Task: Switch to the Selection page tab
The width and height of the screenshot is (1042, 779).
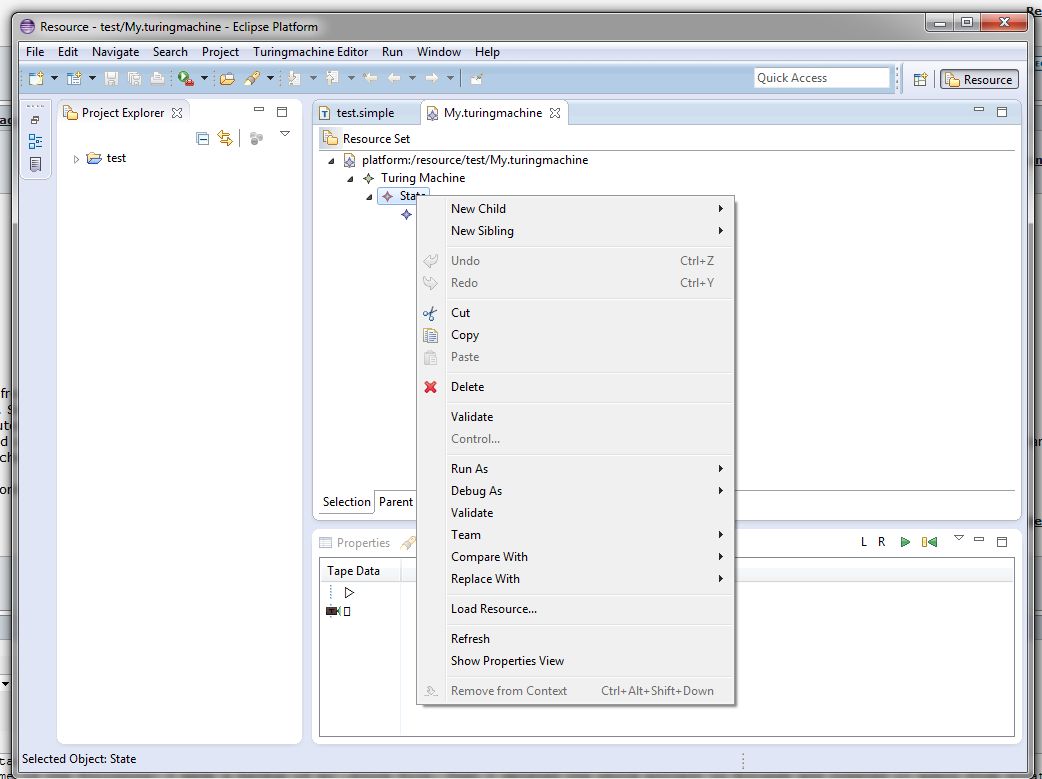Action: tap(346, 502)
